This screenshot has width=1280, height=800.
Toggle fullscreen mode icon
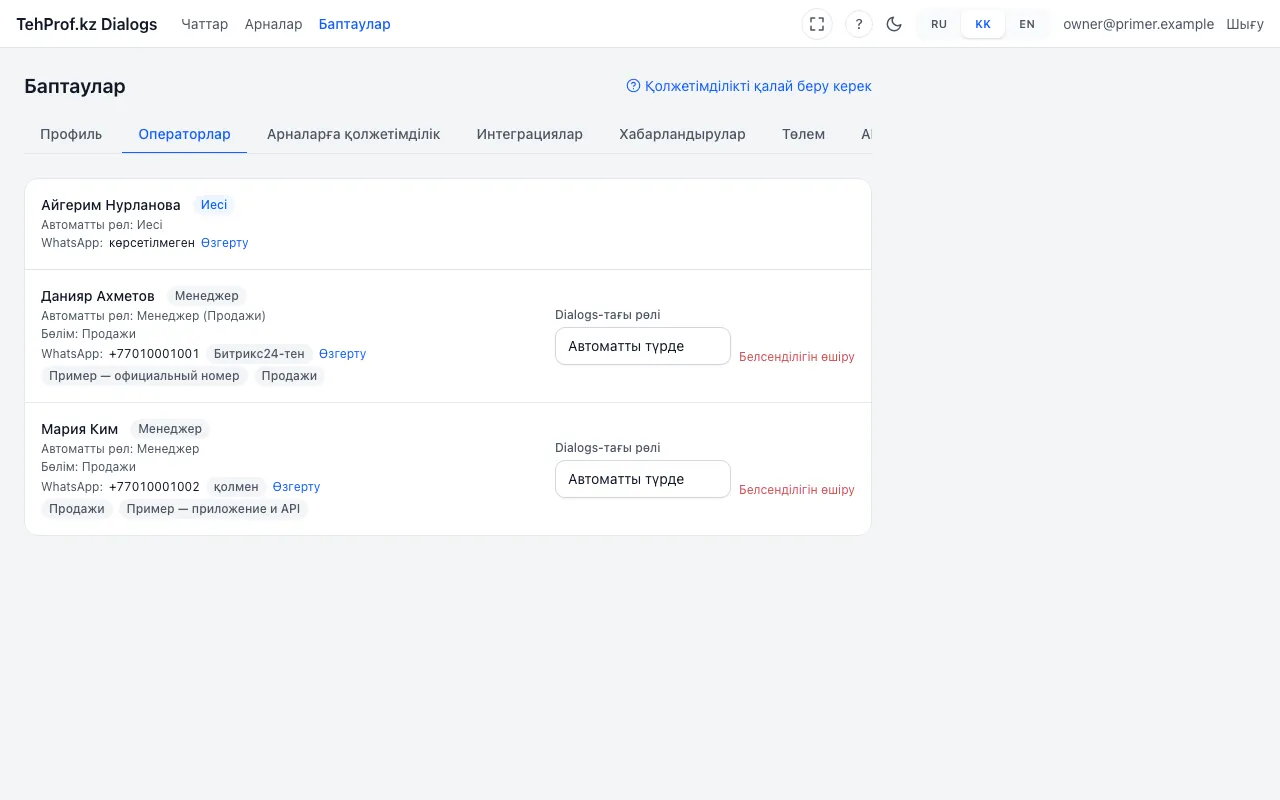[x=817, y=24]
